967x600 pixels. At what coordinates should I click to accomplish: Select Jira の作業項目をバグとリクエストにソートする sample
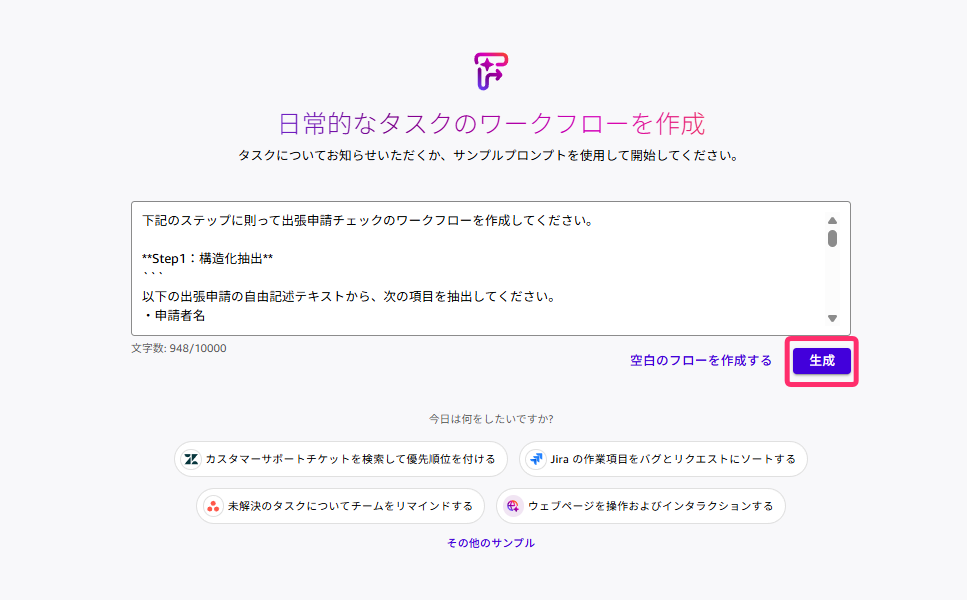663,459
